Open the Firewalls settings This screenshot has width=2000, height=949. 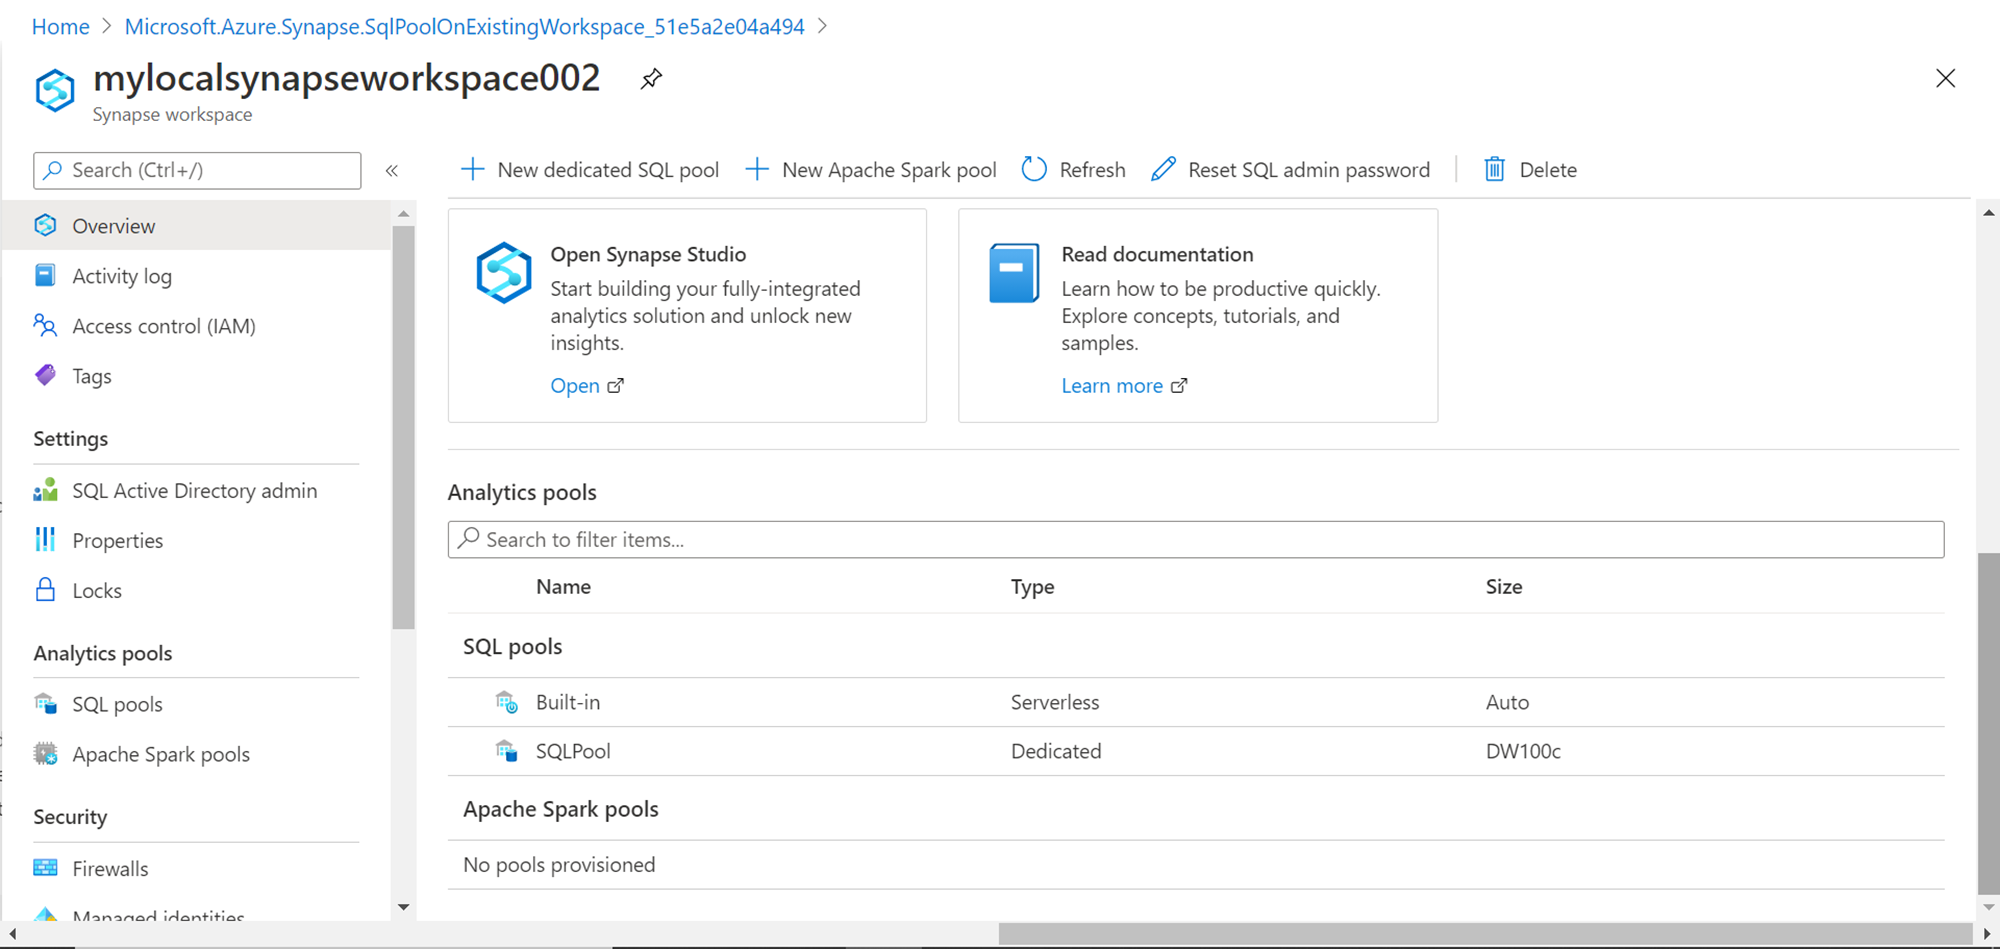pyautogui.click(x=110, y=868)
